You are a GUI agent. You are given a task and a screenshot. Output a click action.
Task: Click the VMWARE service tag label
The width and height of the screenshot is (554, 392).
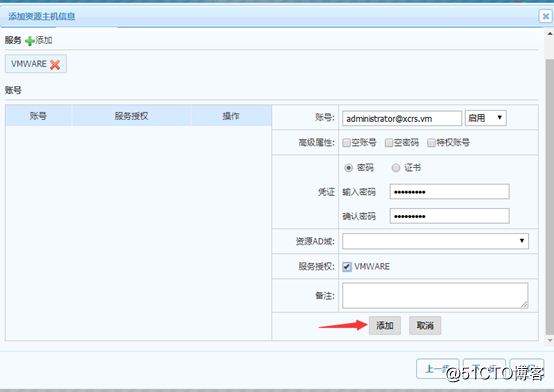coord(29,64)
